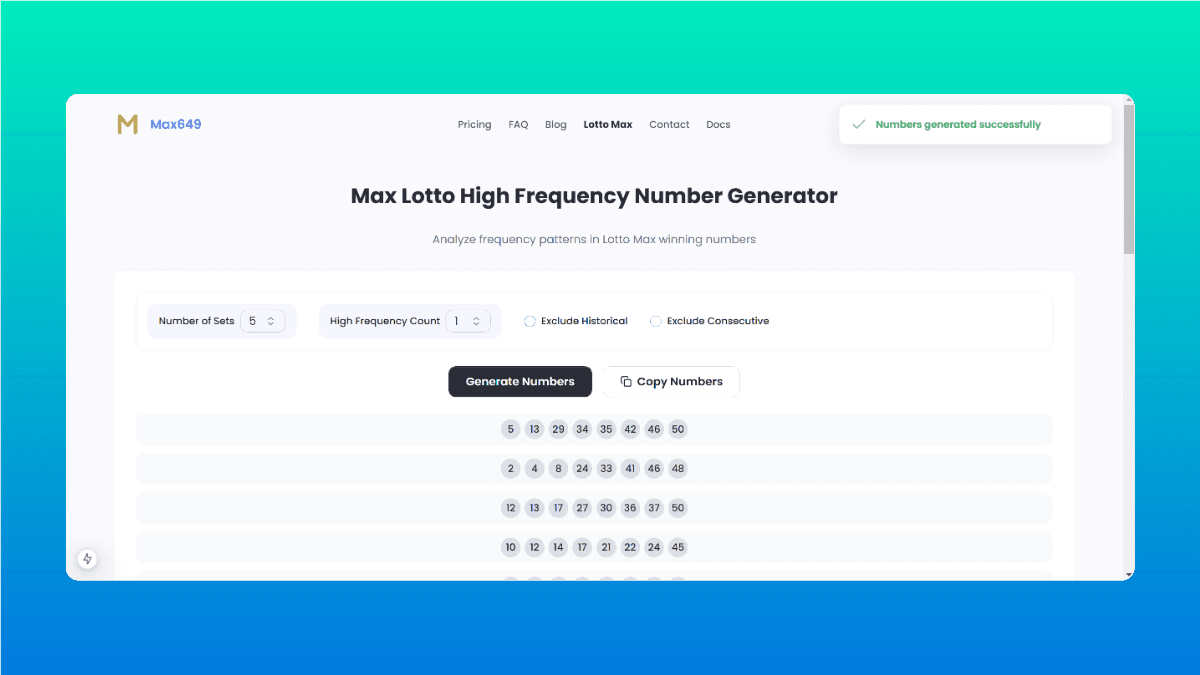Viewport: 1200px width, 675px height.
Task: Click number 4 in the second set
Action: pos(534,468)
